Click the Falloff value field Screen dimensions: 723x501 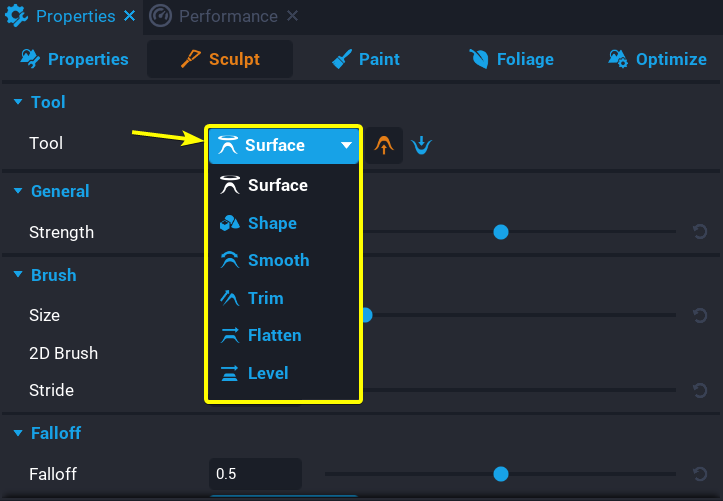click(255, 474)
